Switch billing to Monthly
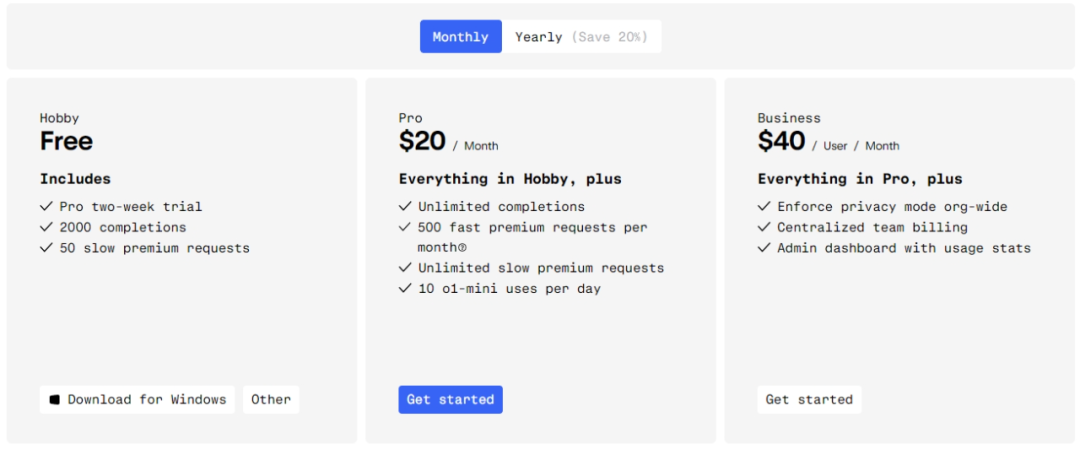This screenshot has height=450, width=1080. [460, 37]
